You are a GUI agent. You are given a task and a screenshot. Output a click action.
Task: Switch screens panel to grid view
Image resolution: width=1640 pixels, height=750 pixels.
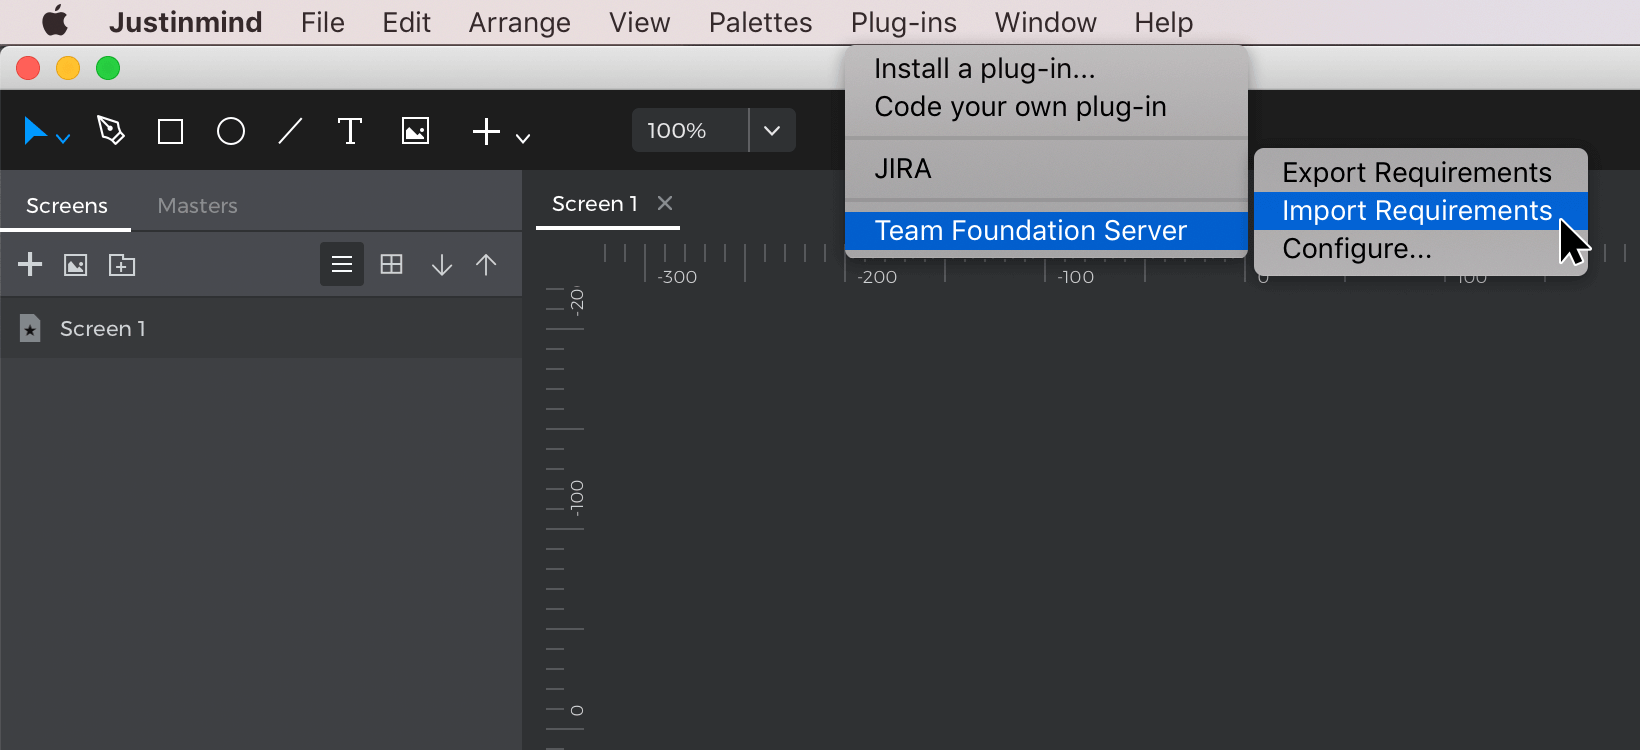click(x=392, y=264)
